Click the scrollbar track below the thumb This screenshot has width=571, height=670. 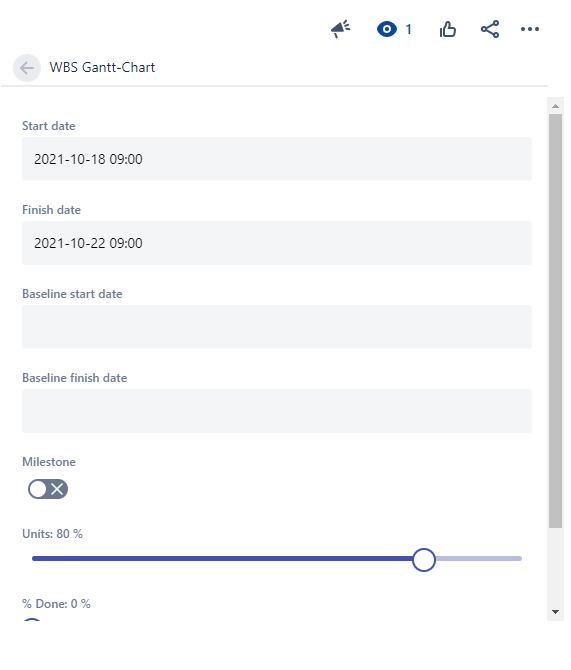pyautogui.click(x=556, y=566)
